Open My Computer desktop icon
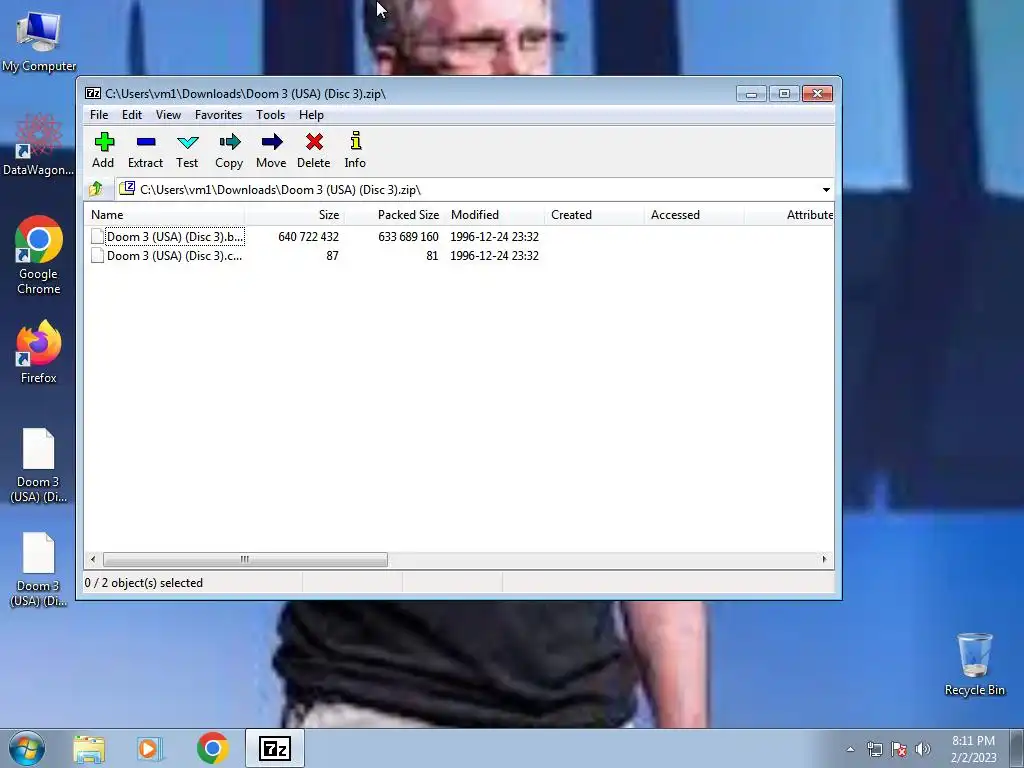 [x=39, y=41]
